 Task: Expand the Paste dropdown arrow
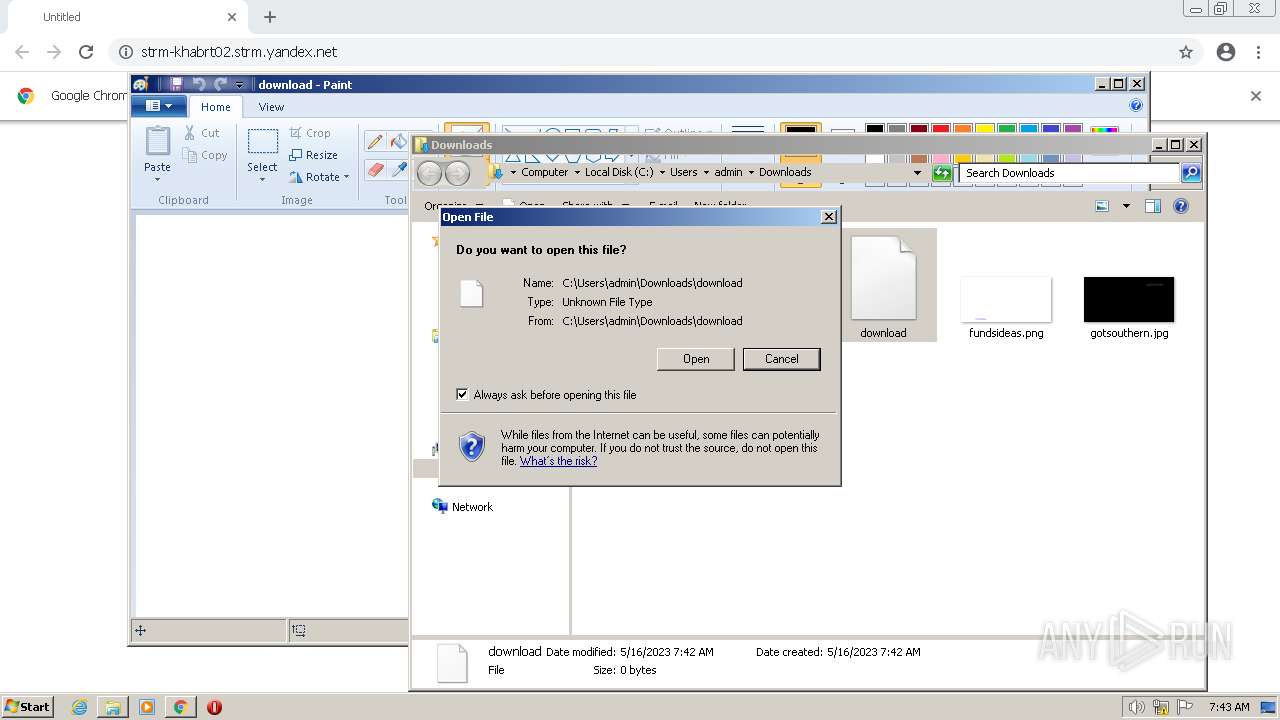point(157,180)
